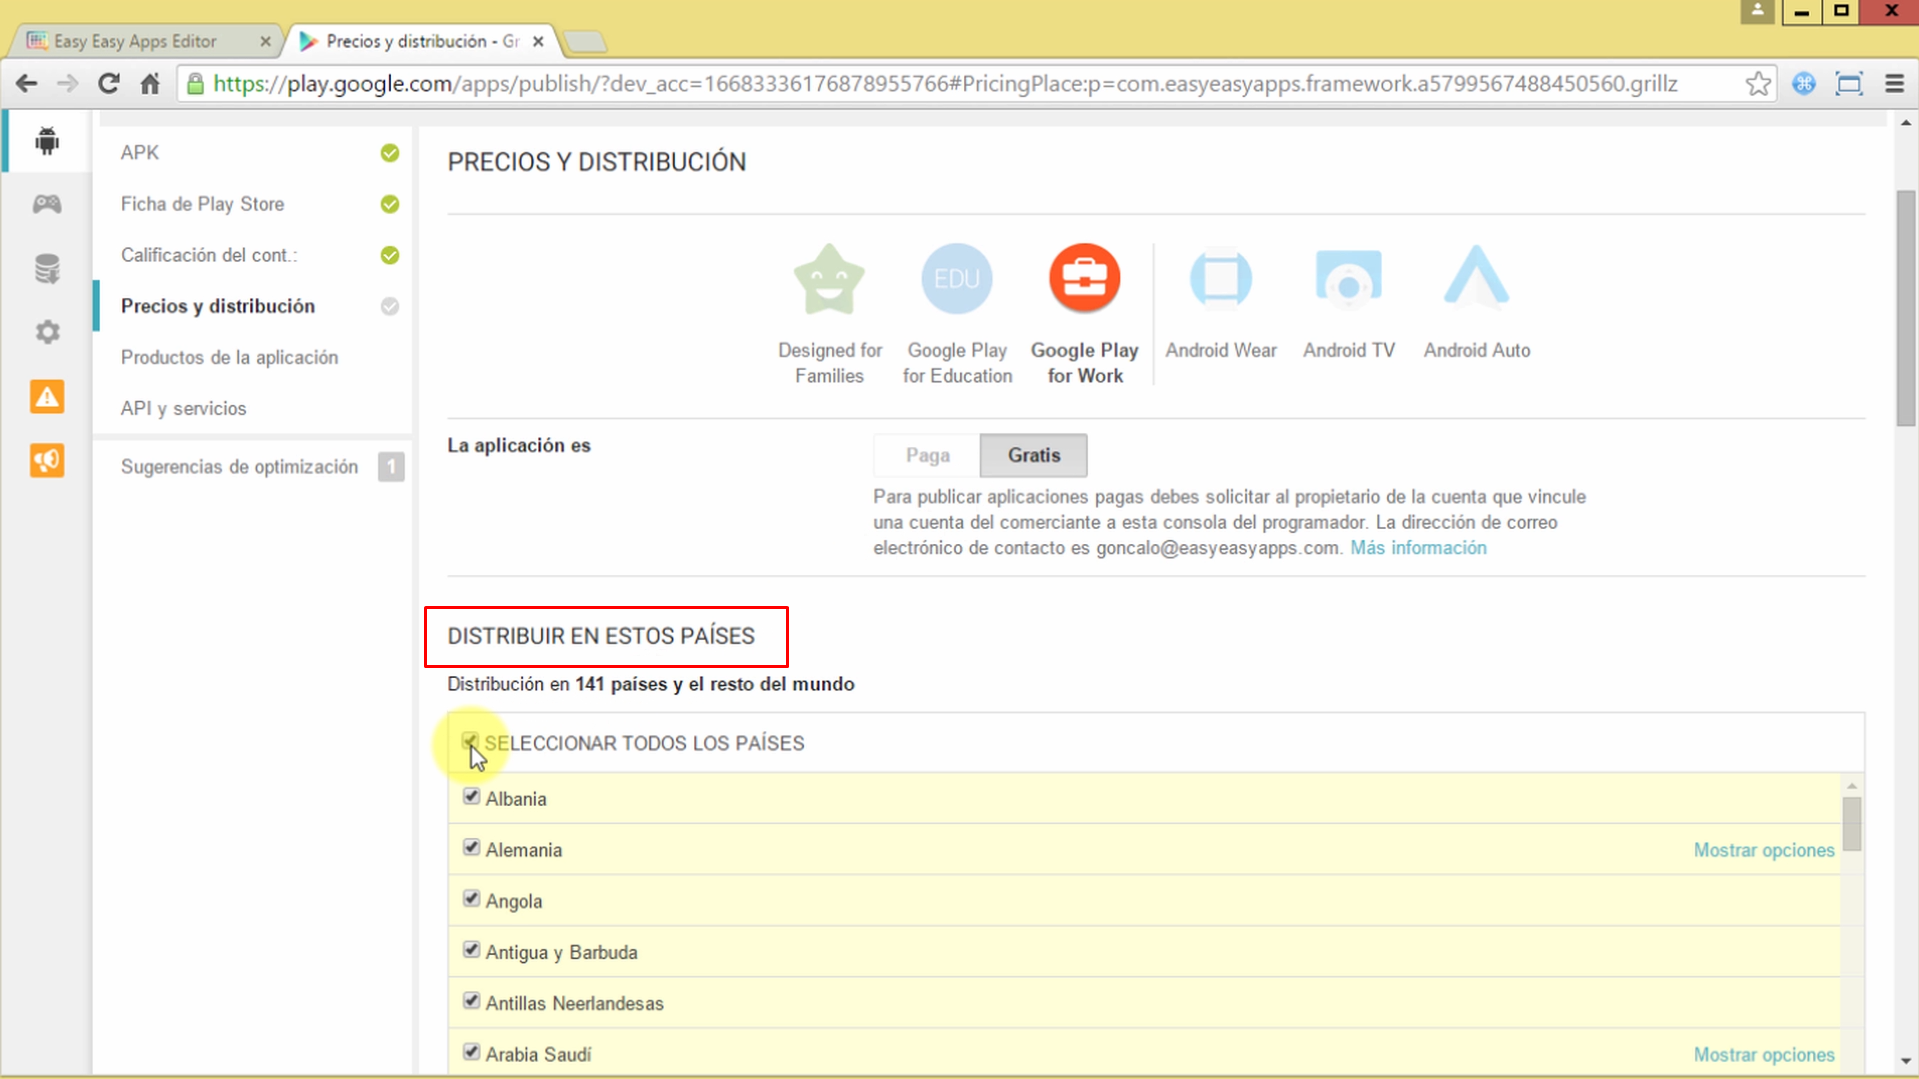Open the Más información link
Screen dimensions: 1919x1079
tap(1417, 547)
